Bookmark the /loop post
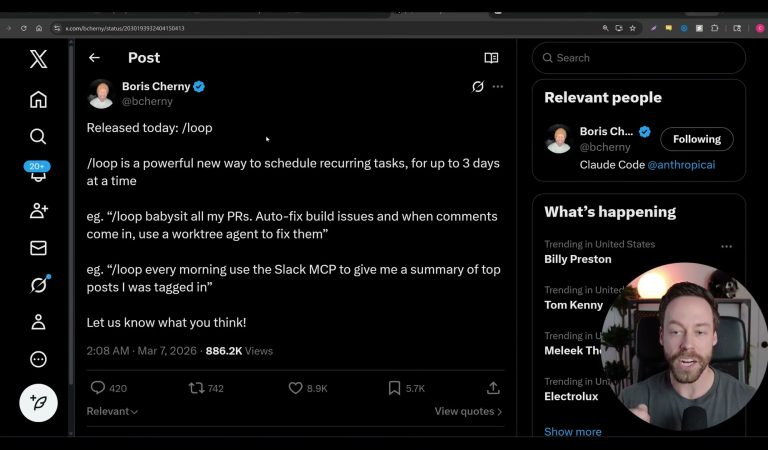The height and width of the screenshot is (450, 768). pyautogui.click(x=394, y=388)
